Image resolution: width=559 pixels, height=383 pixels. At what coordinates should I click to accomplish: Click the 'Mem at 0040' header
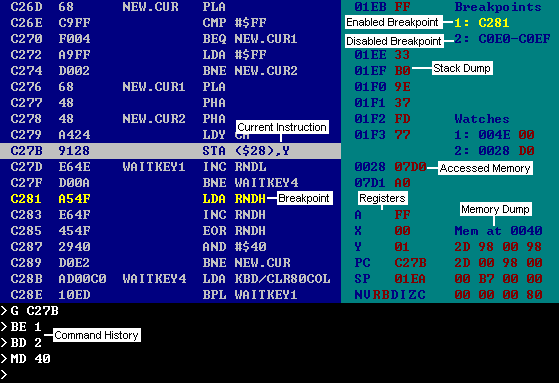click(498, 231)
